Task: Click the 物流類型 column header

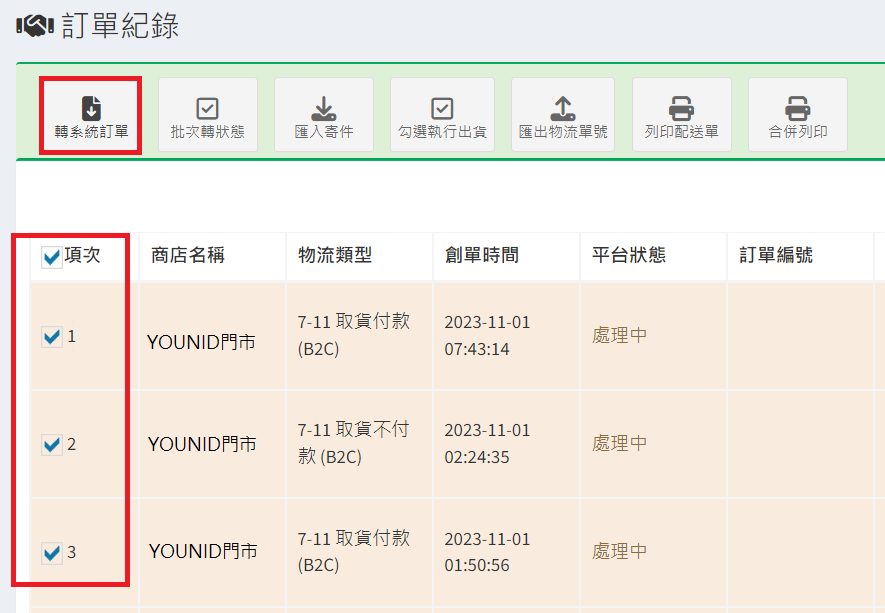Action: coord(335,256)
